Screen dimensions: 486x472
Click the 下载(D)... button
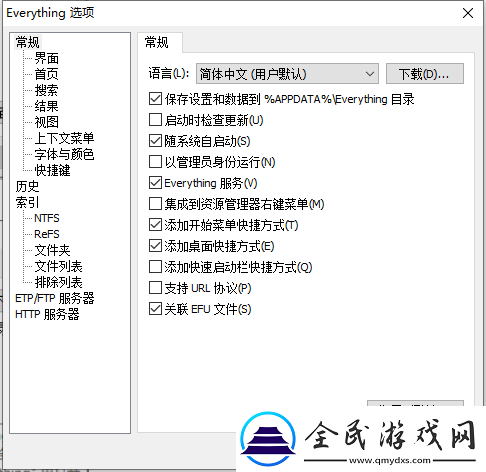[425, 74]
